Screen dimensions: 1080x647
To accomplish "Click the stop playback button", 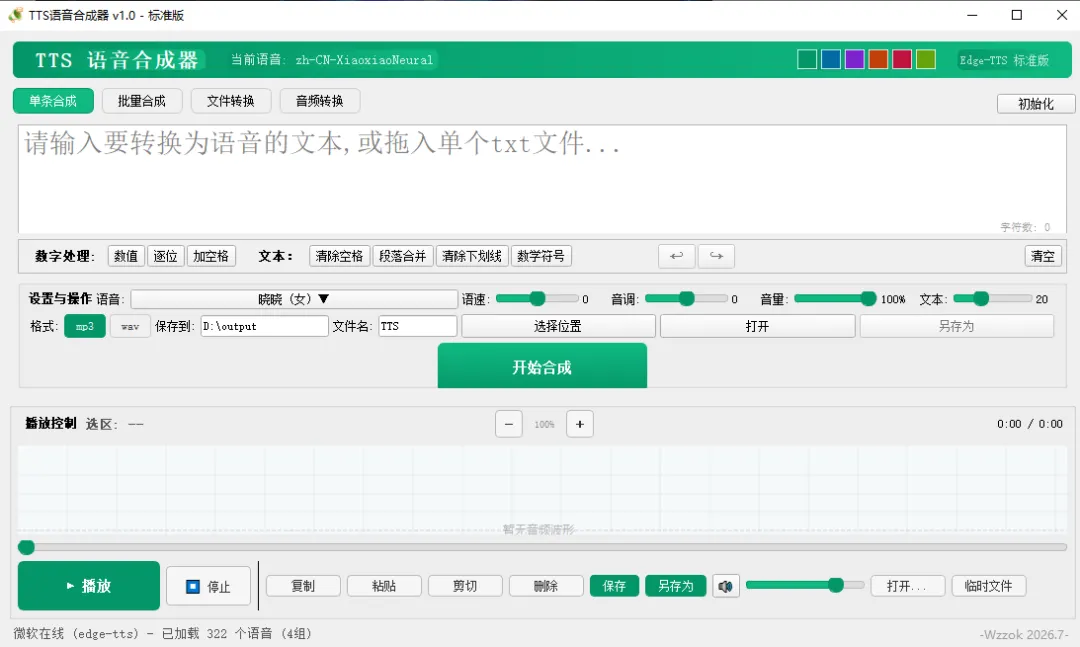I will point(208,586).
